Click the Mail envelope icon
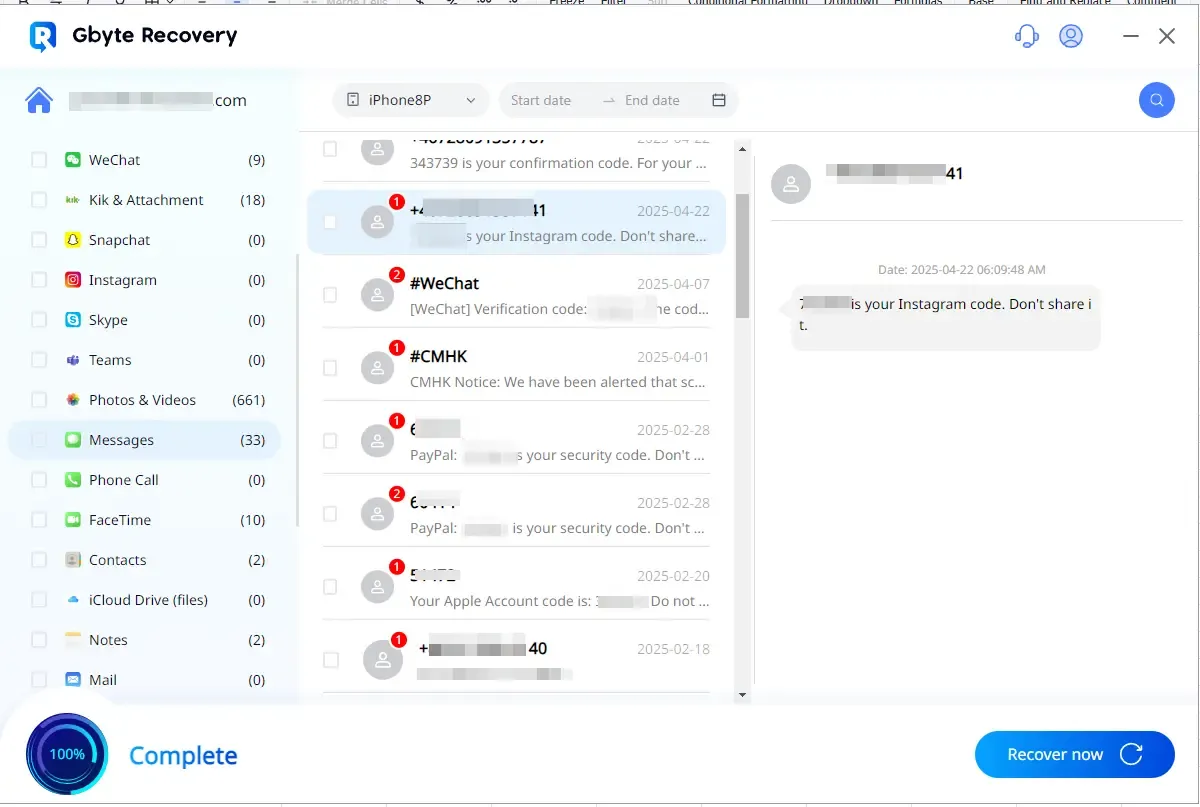 (73, 680)
